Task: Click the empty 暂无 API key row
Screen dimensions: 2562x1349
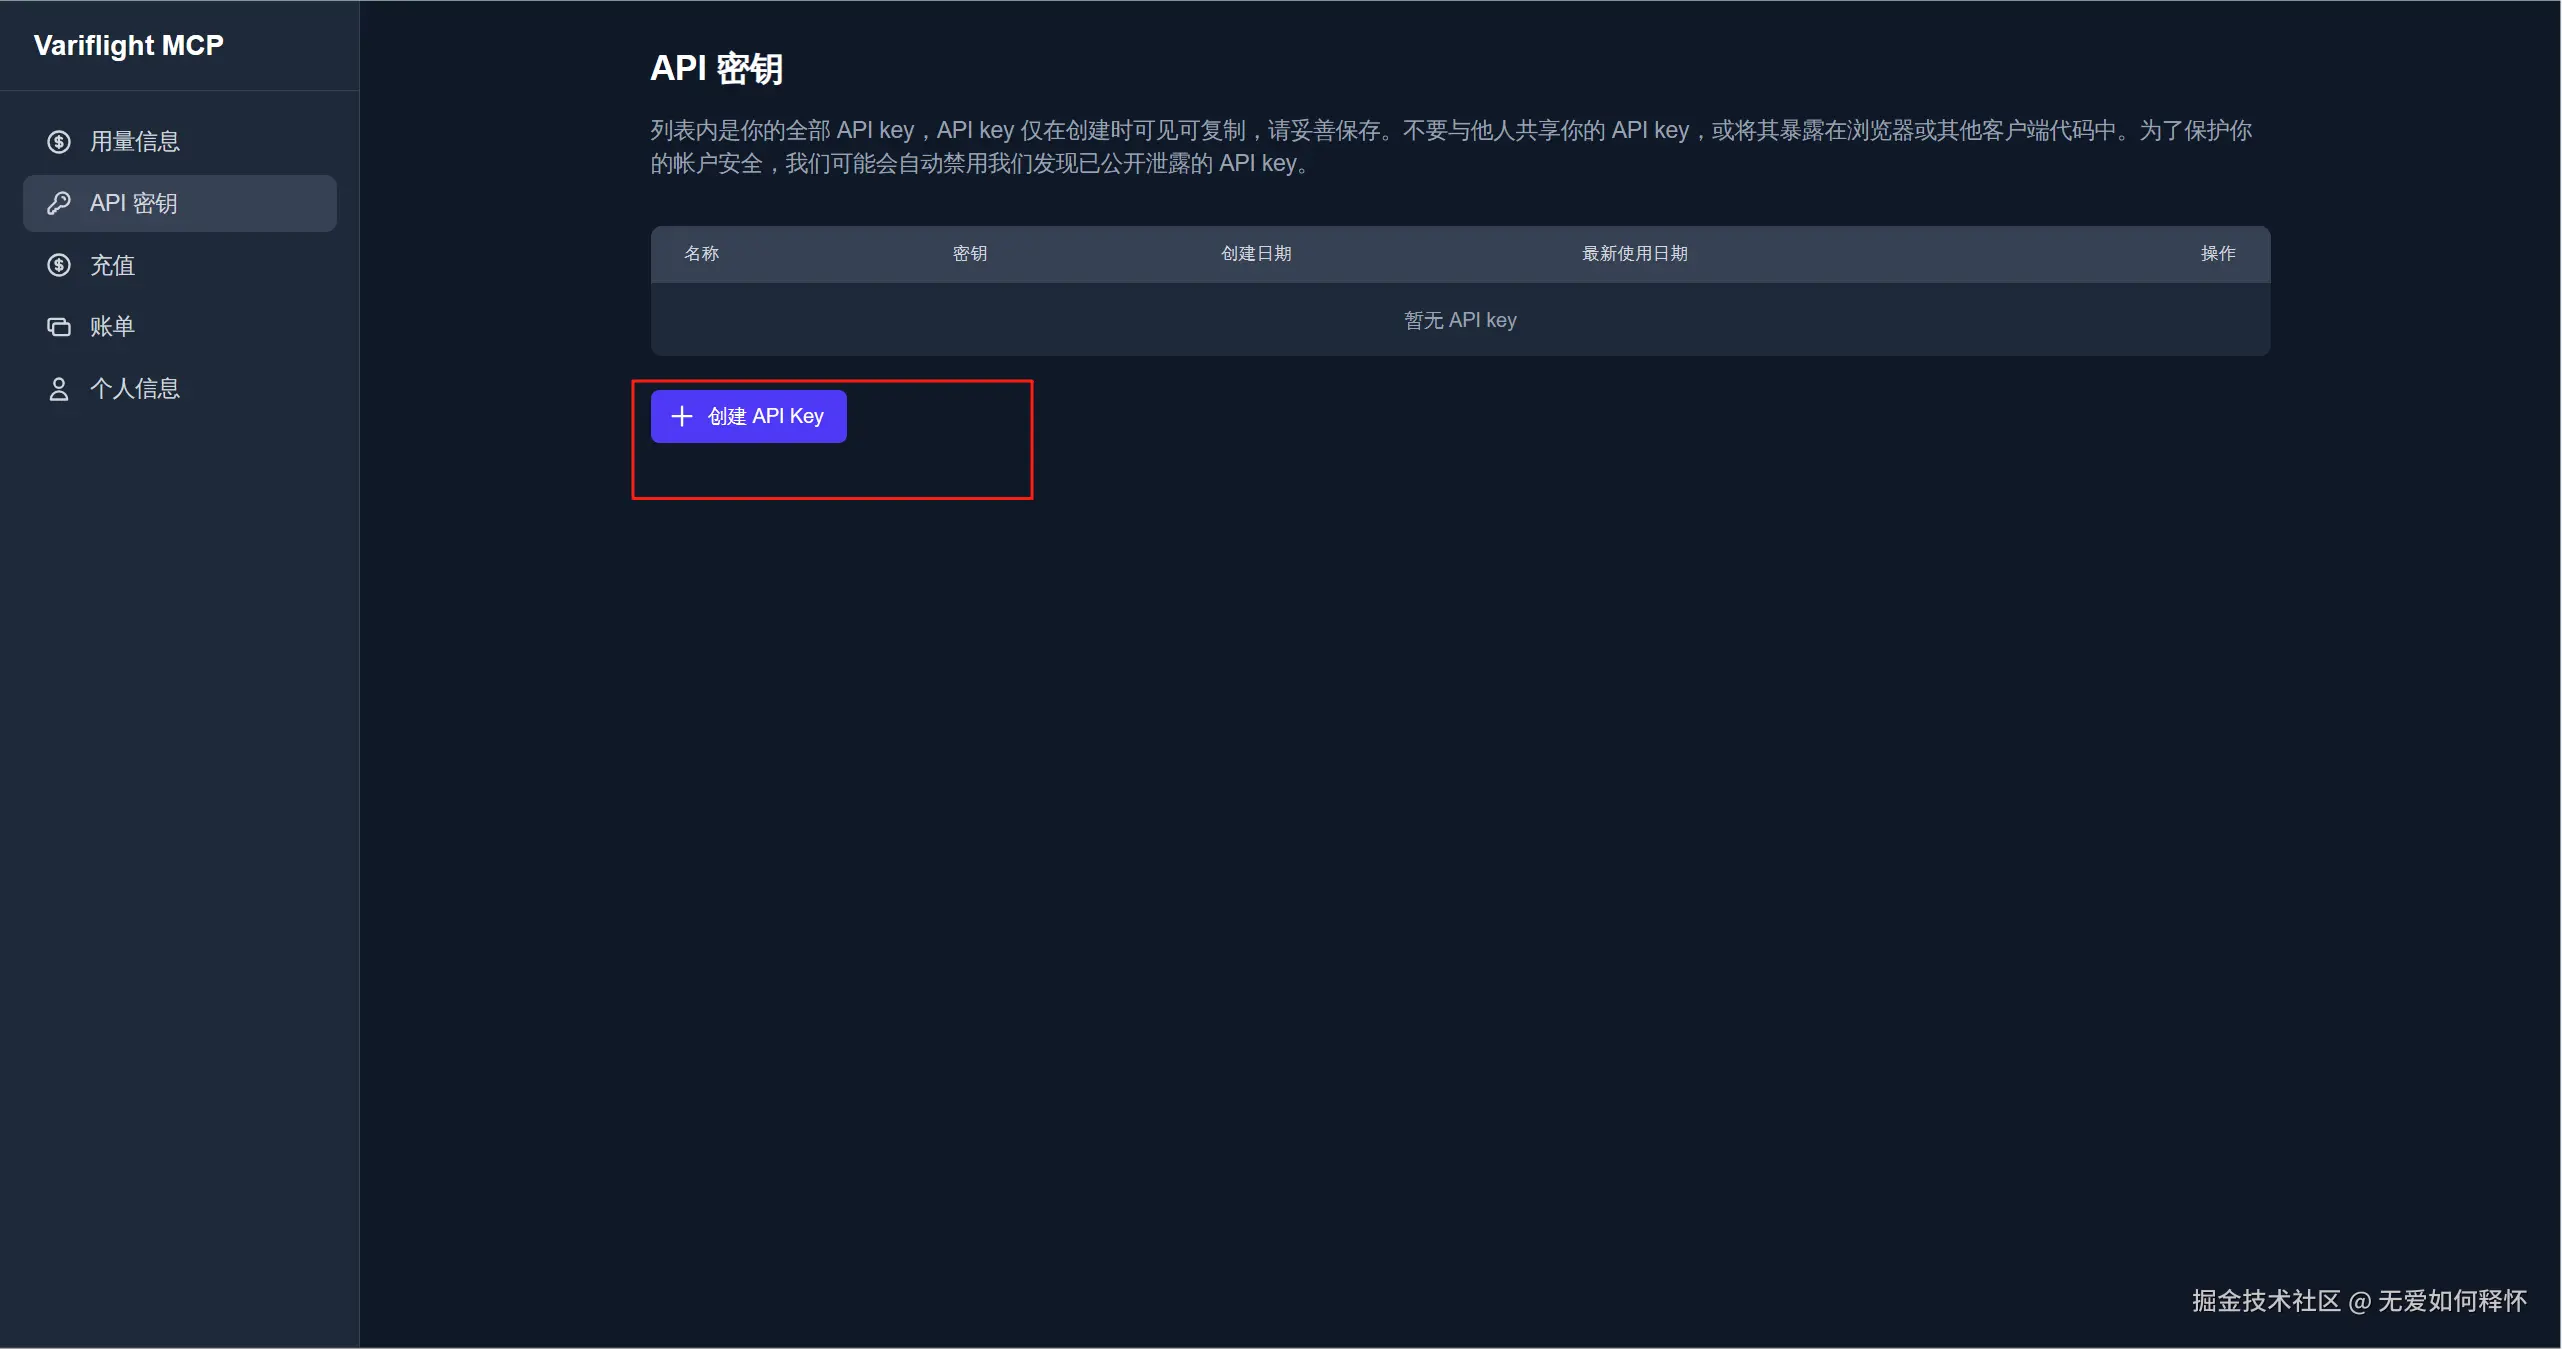Action: click(1460, 320)
